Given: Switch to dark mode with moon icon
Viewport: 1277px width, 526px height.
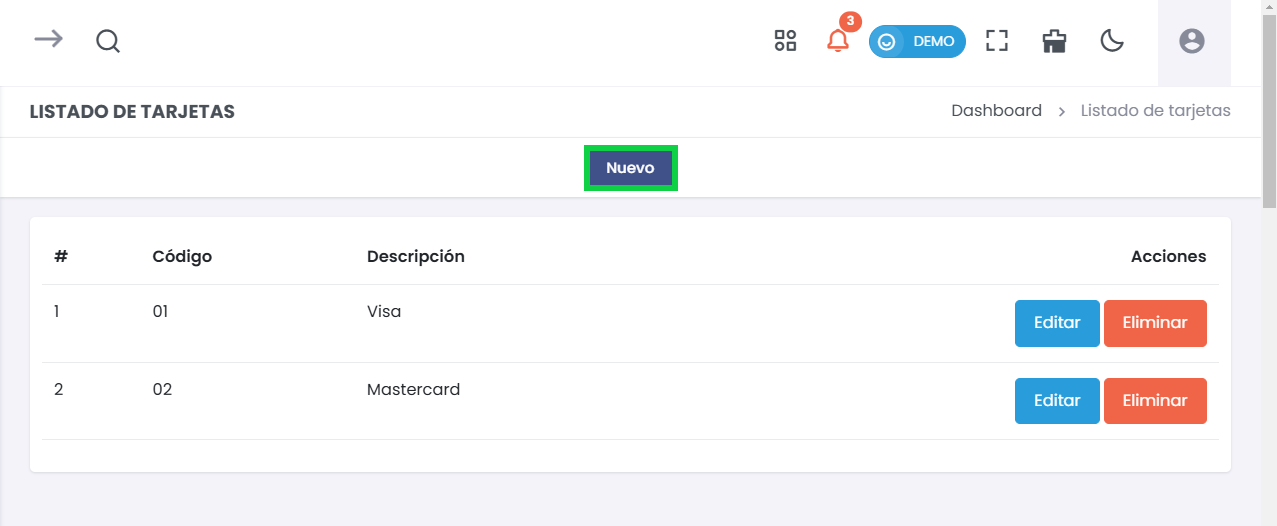Looking at the screenshot, I should (x=1112, y=41).
